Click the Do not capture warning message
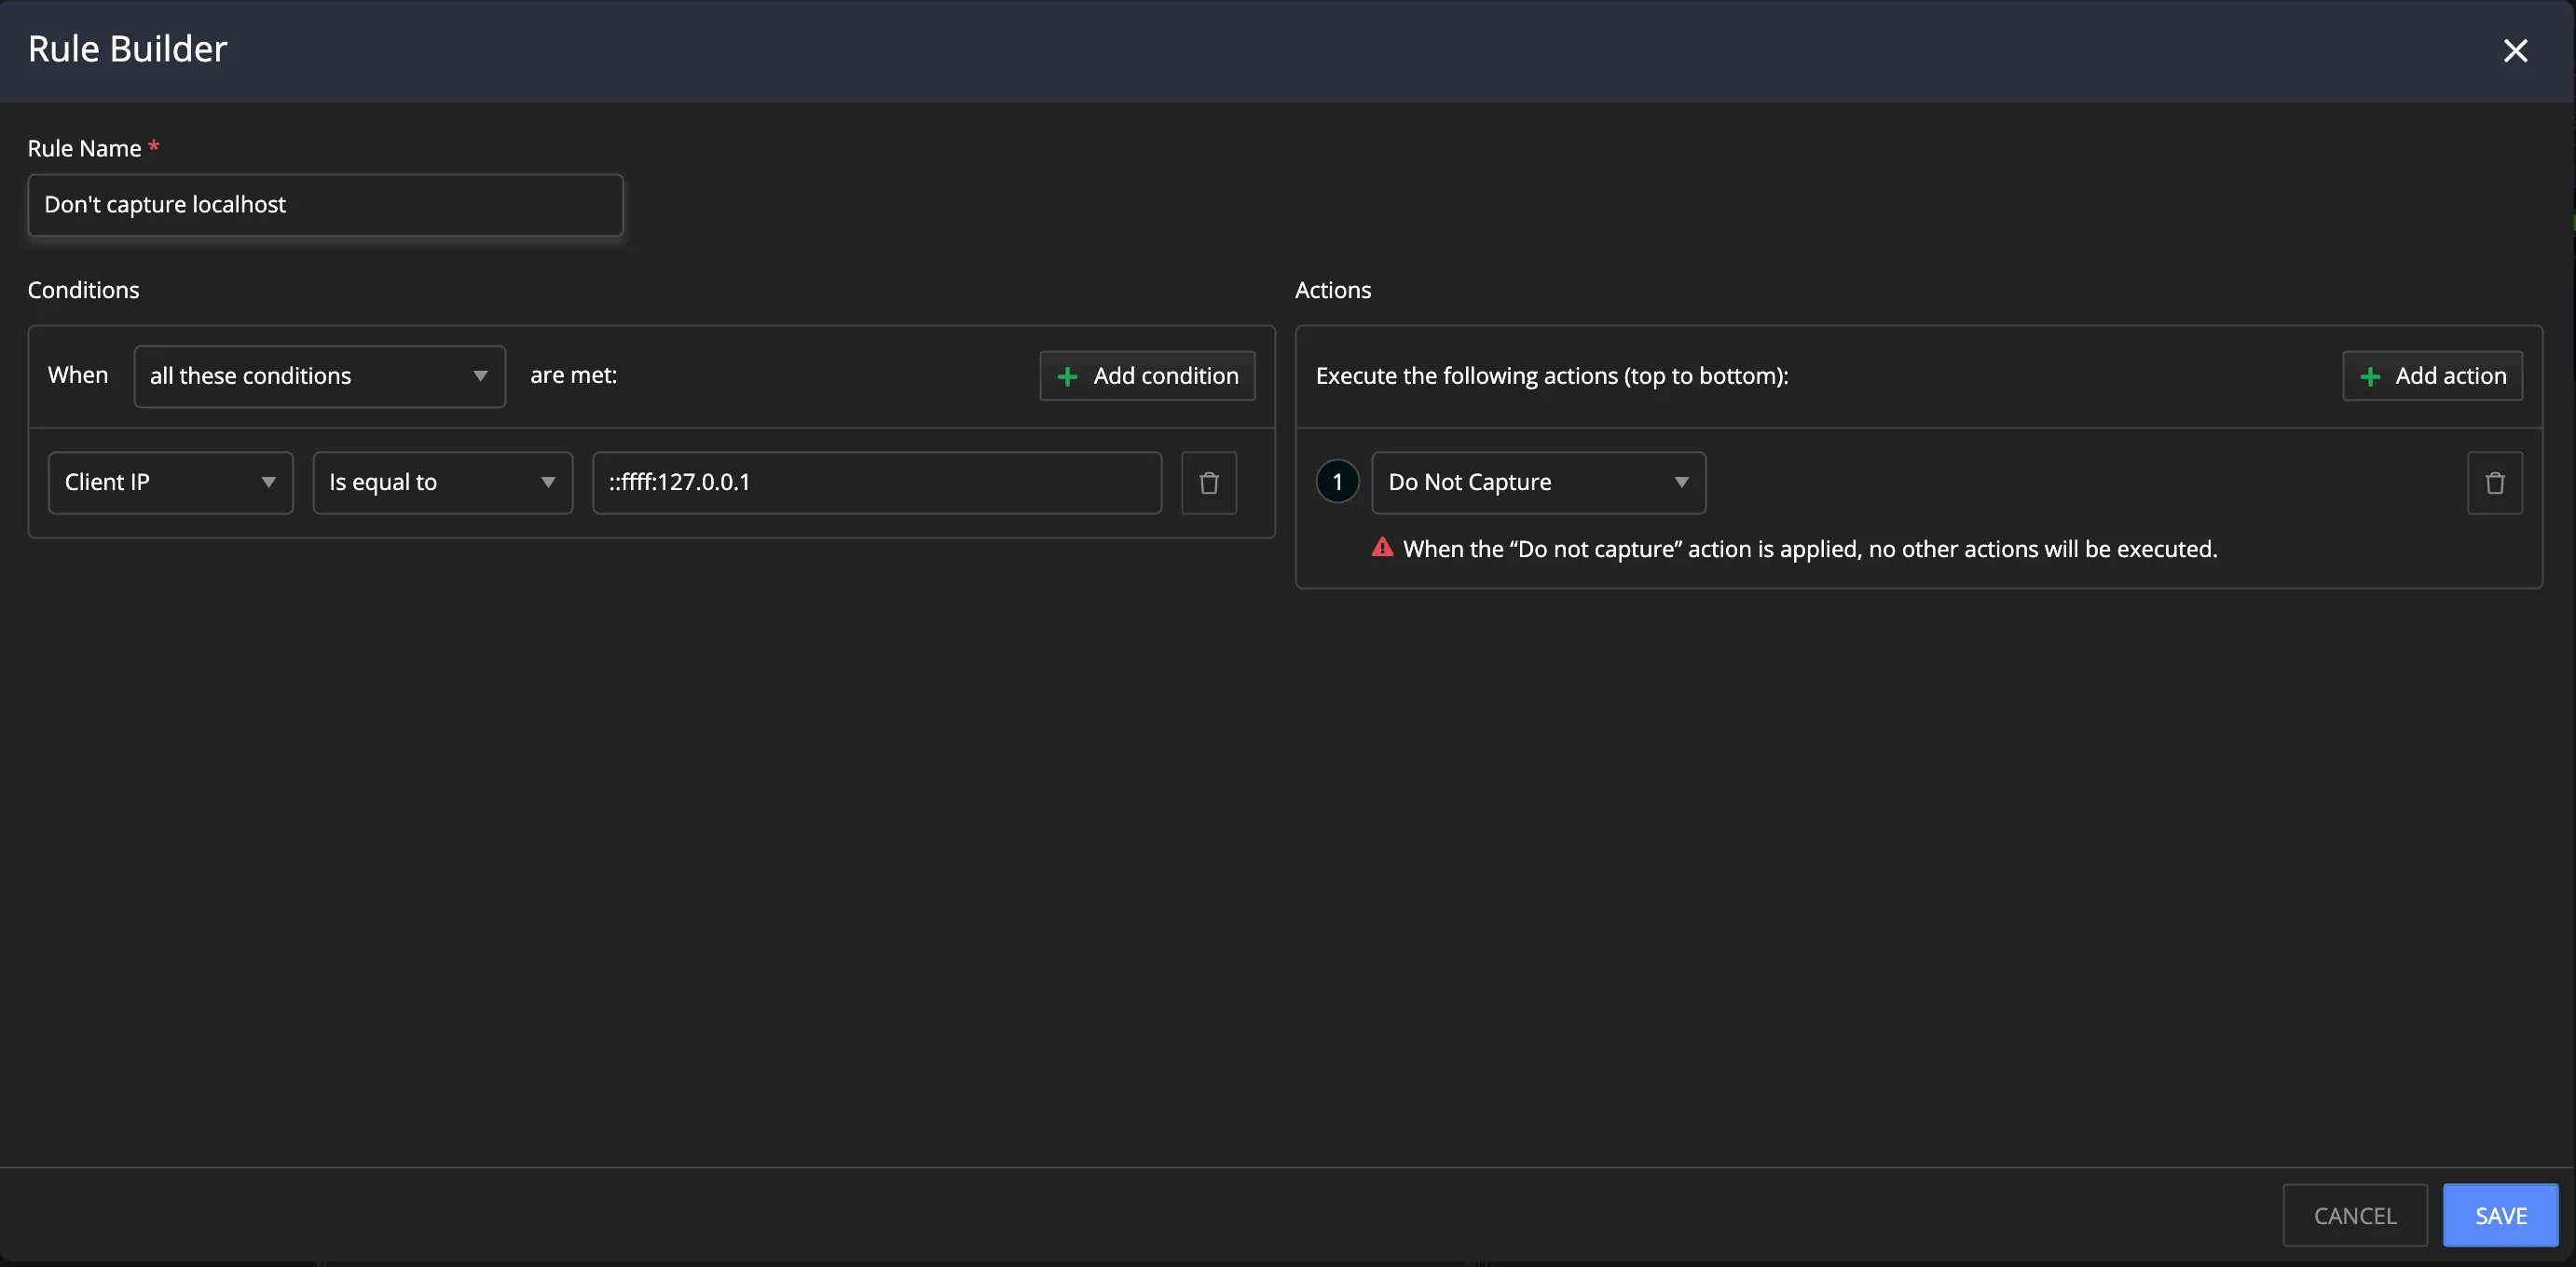Screen dimensions: 2576x1267 [1809, 549]
